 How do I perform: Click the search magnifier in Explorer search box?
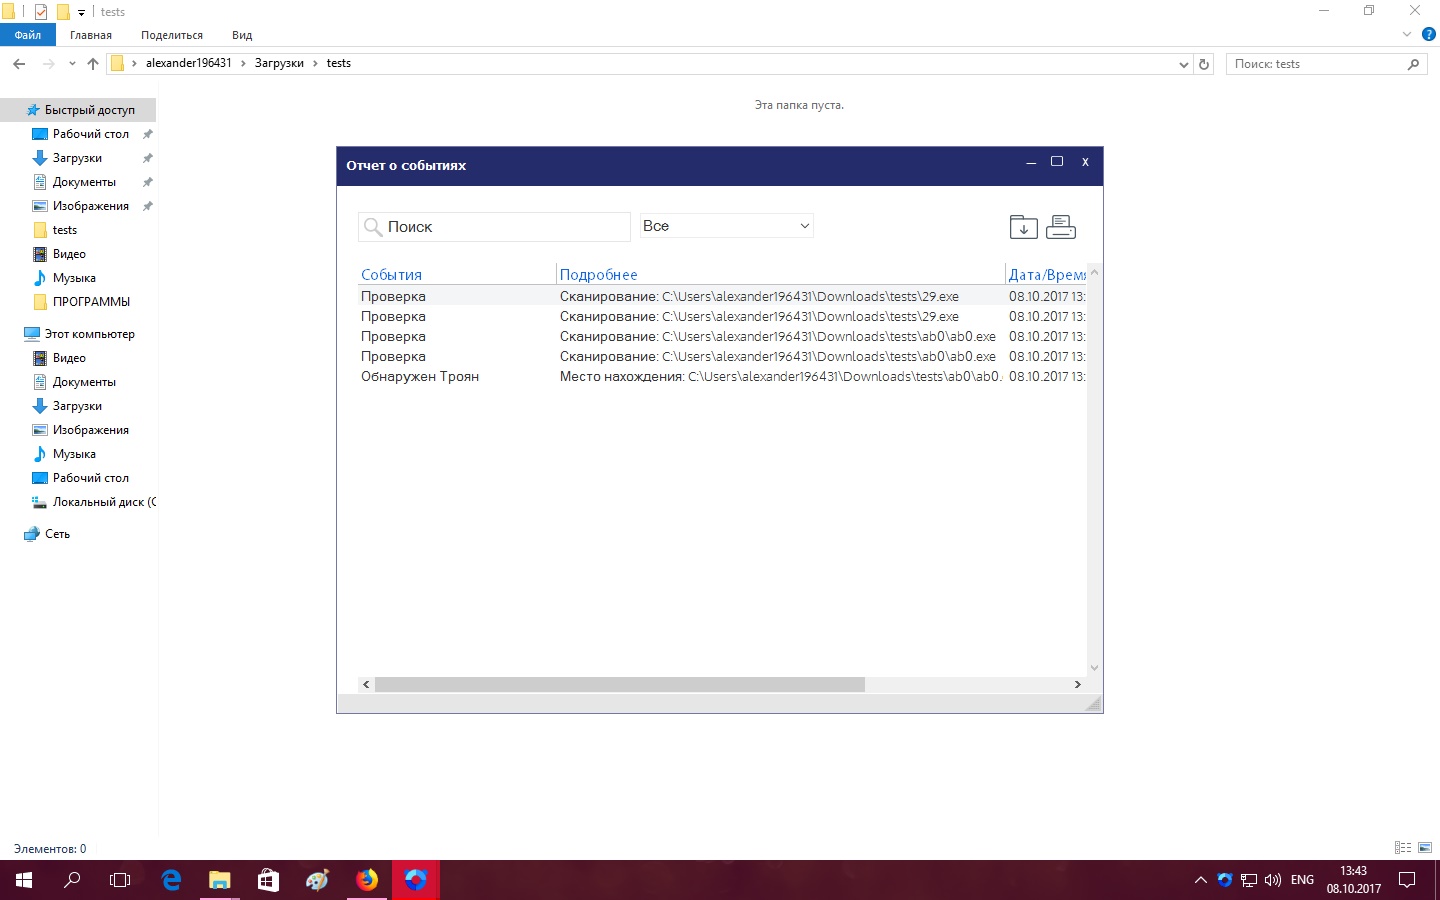tap(1413, 64)
